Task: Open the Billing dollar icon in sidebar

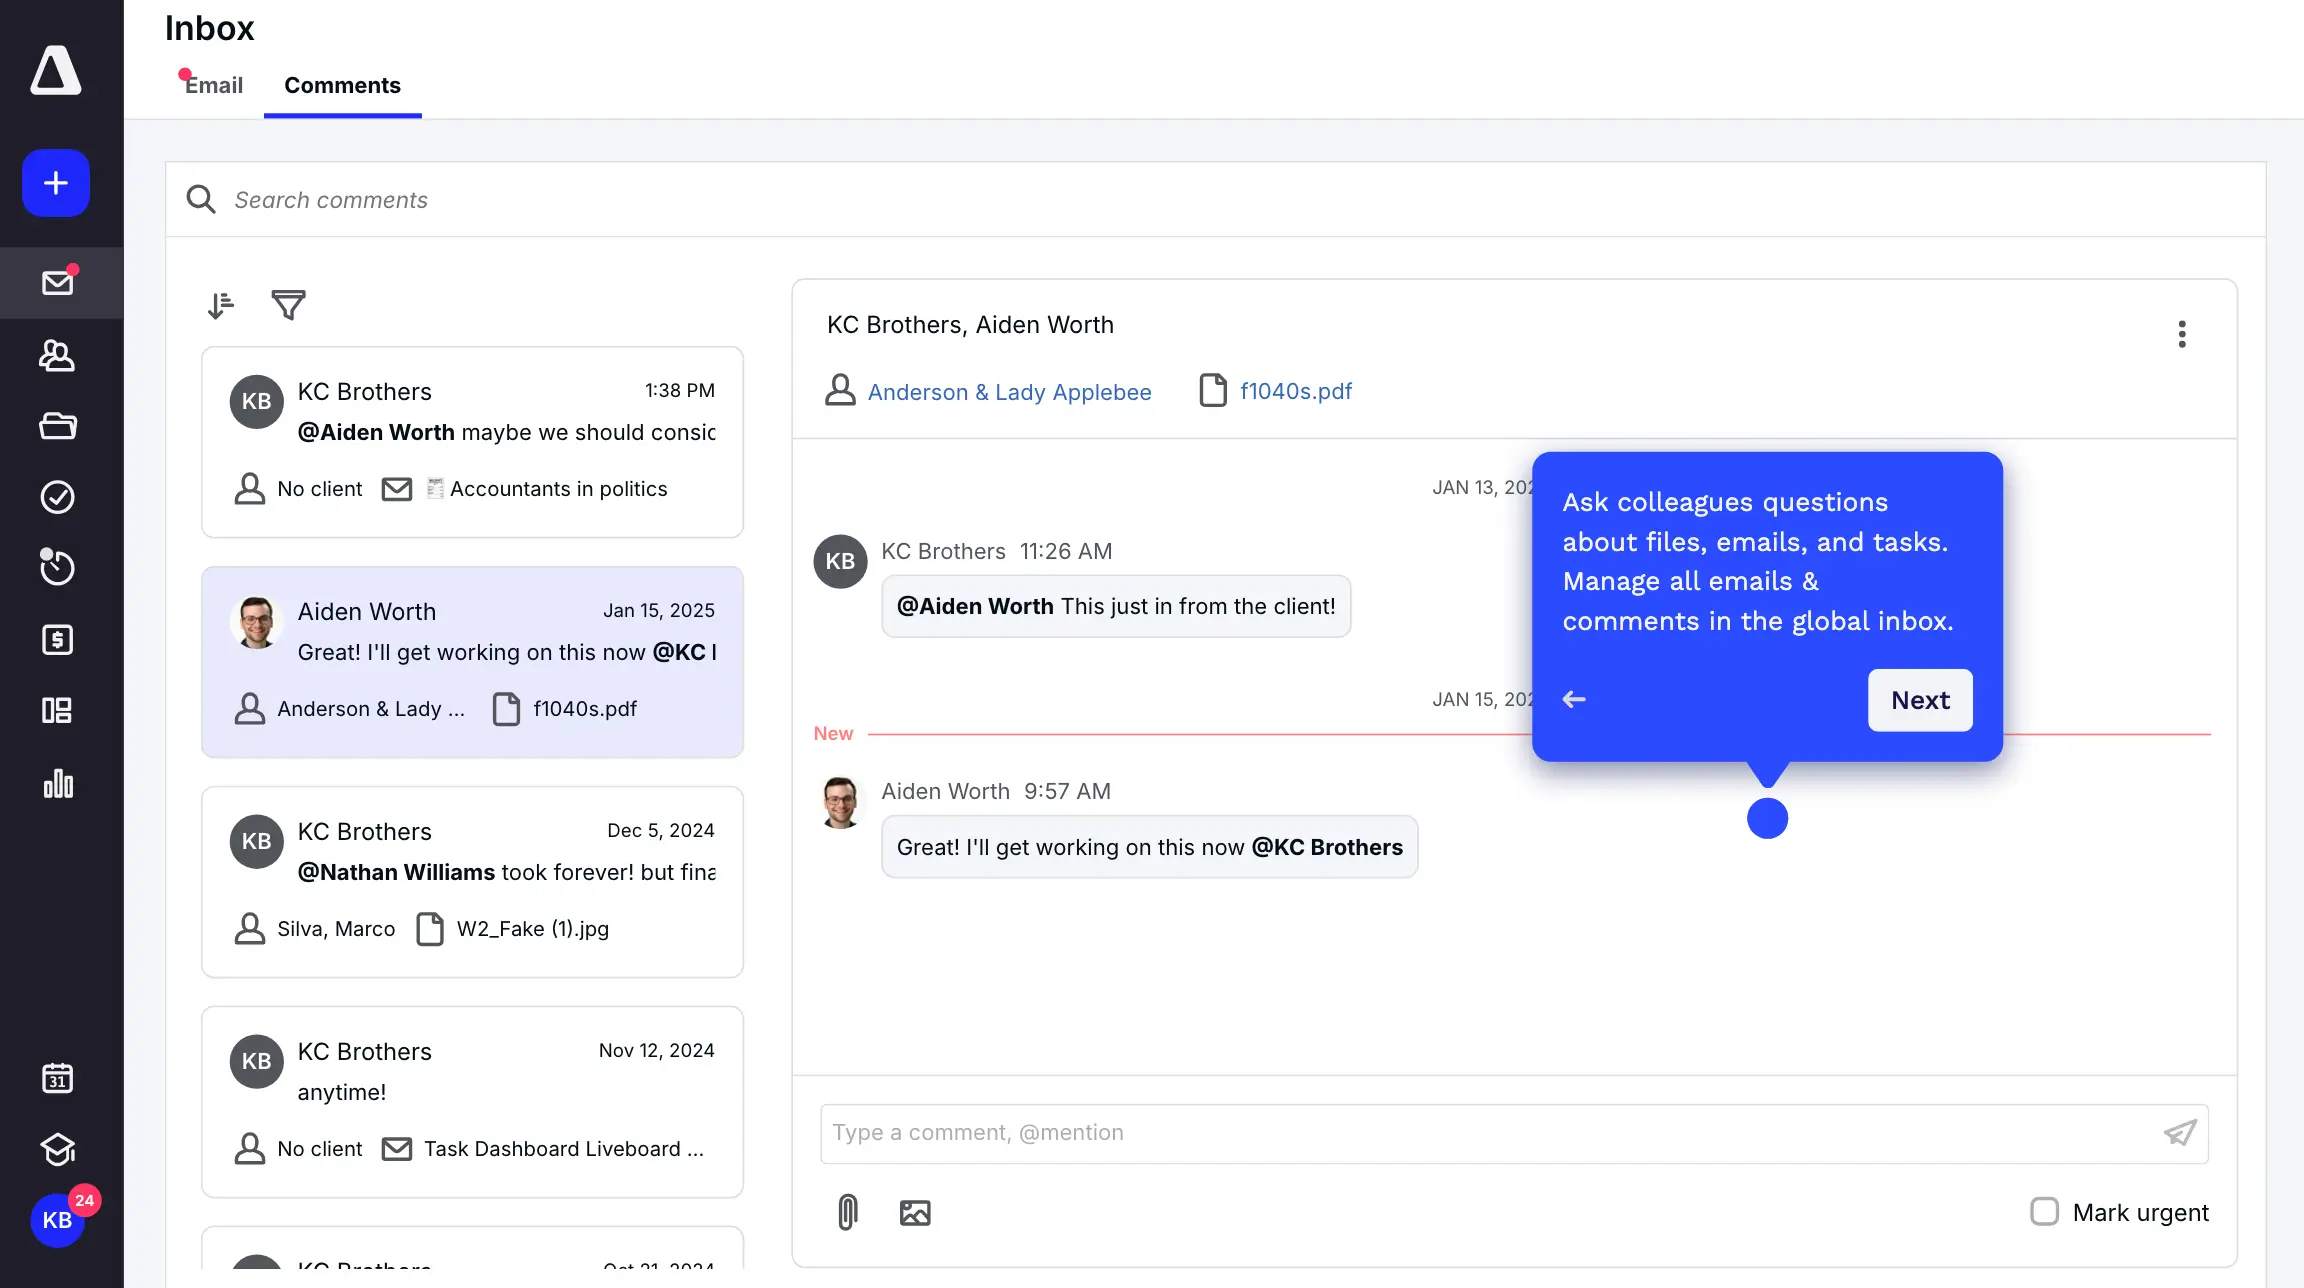Action: [57, 639]
